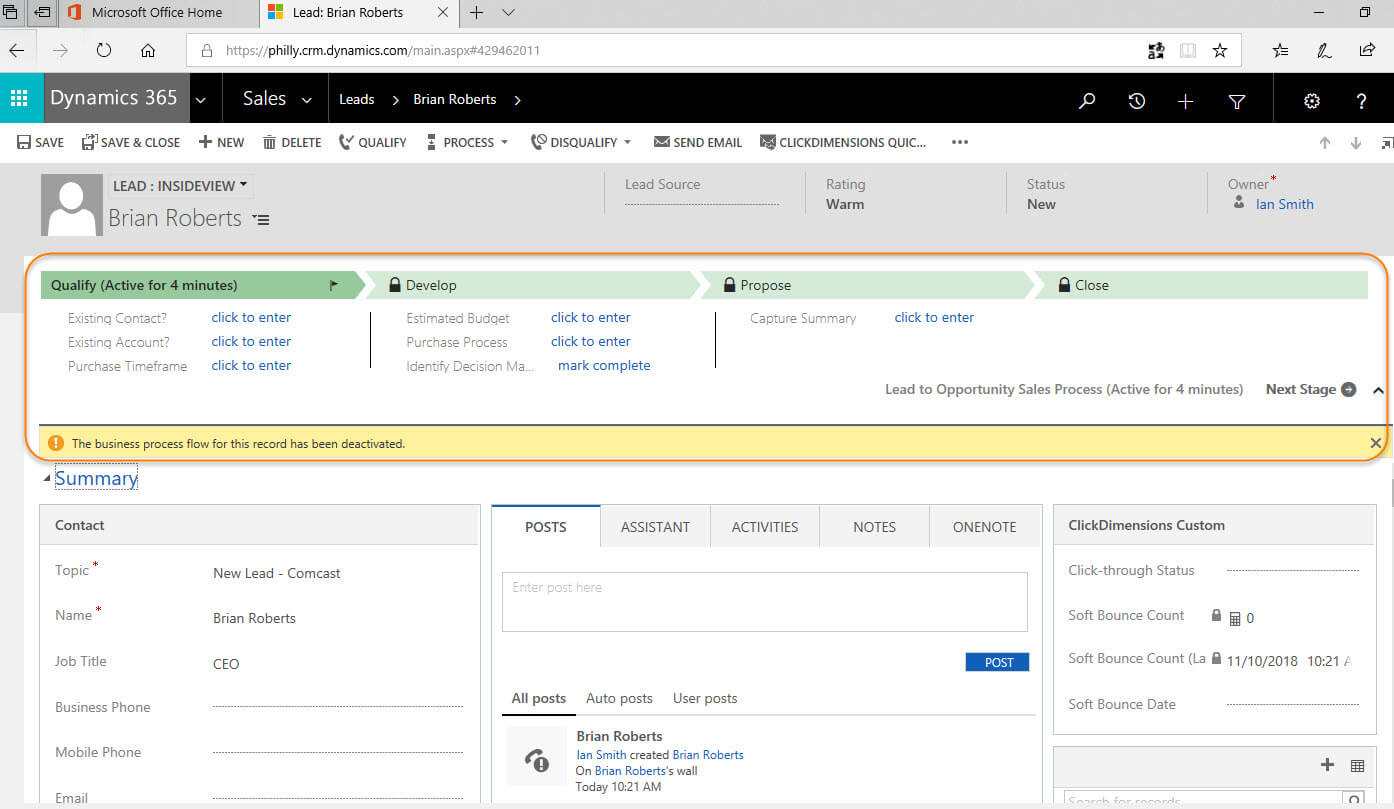Go to the previous record up arrow
Image resolution: width=1394 pixels, height=809 pixels.
point(1325,143)
